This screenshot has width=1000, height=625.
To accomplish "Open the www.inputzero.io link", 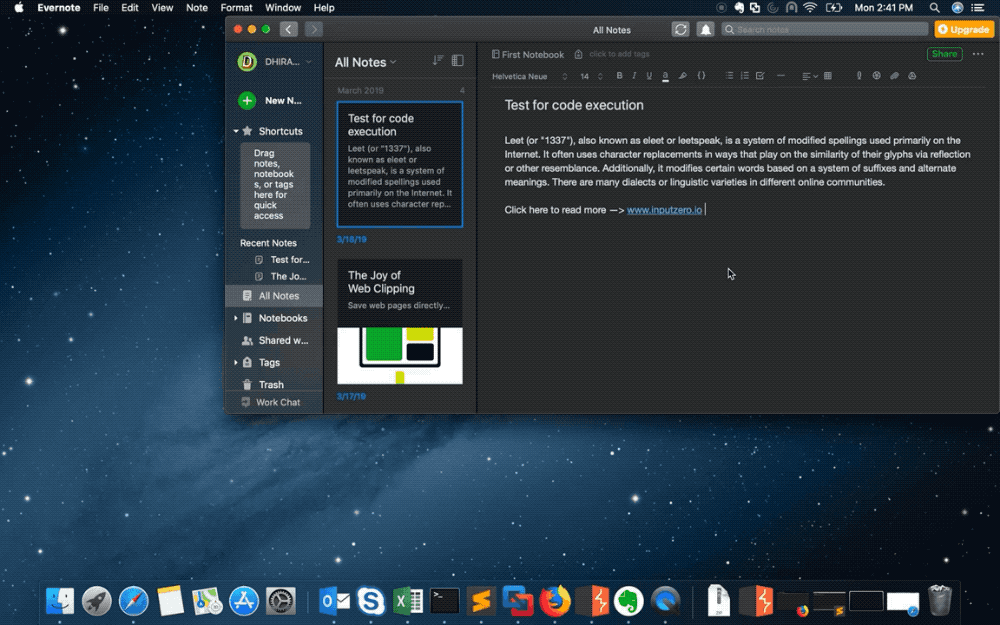I will click(x=664, y=210).
